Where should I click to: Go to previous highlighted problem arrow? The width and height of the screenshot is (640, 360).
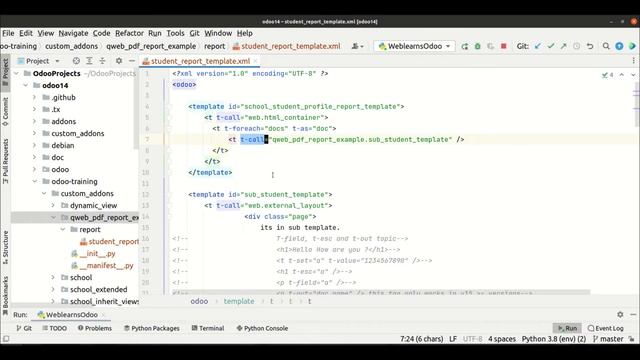point(622,75)
